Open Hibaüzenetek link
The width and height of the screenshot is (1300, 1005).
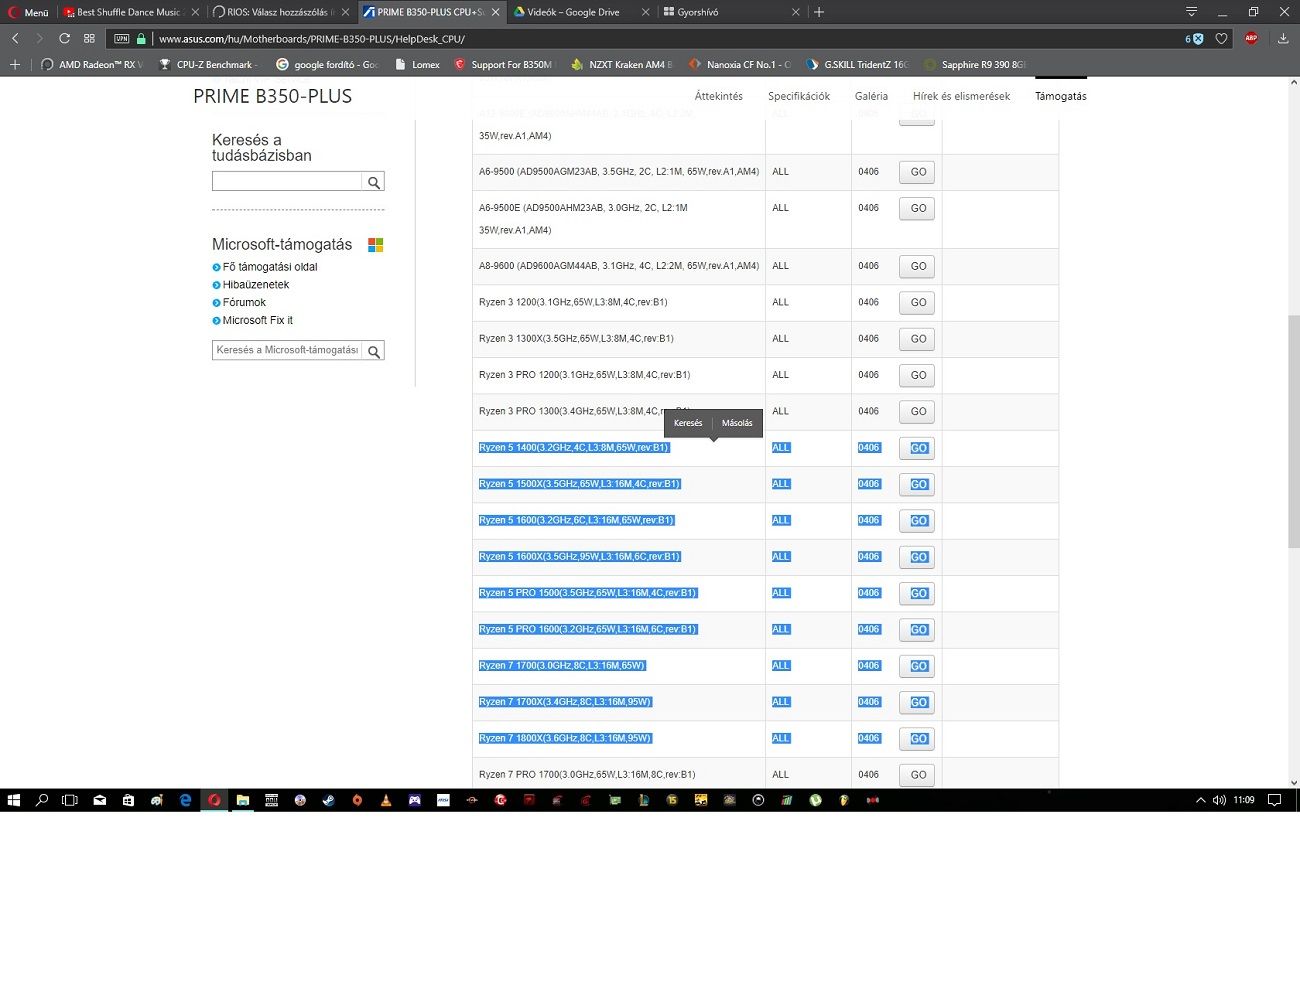click(x=255, y=285)
